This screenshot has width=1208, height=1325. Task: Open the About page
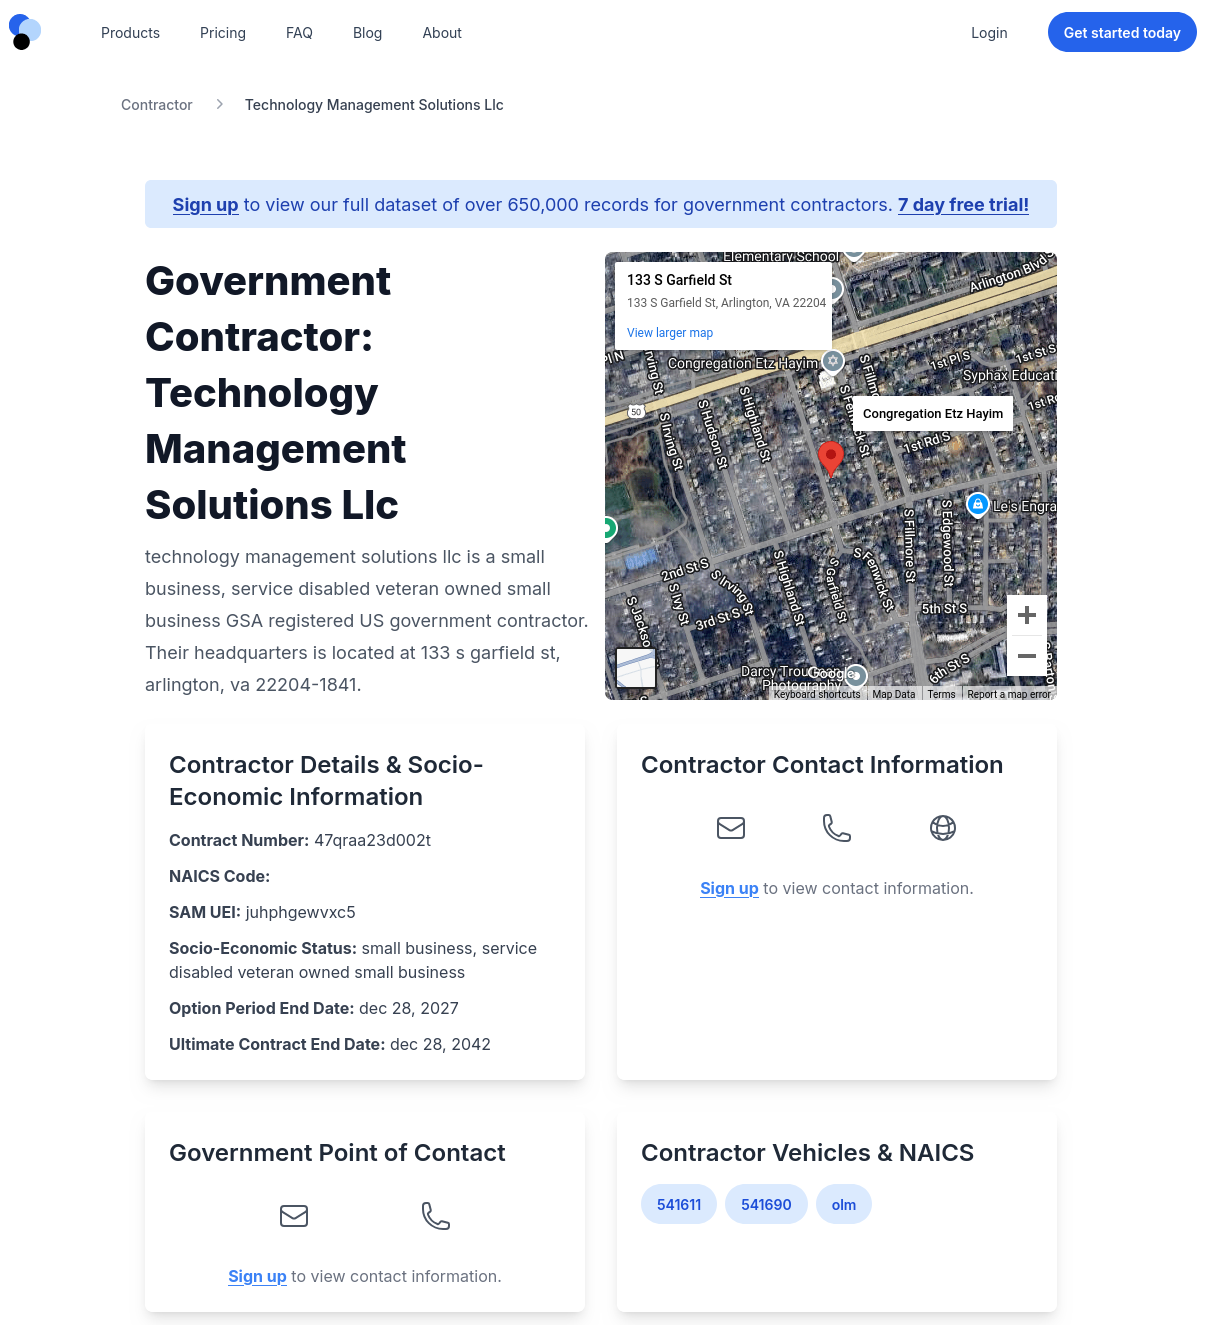[x=442, y=33]
